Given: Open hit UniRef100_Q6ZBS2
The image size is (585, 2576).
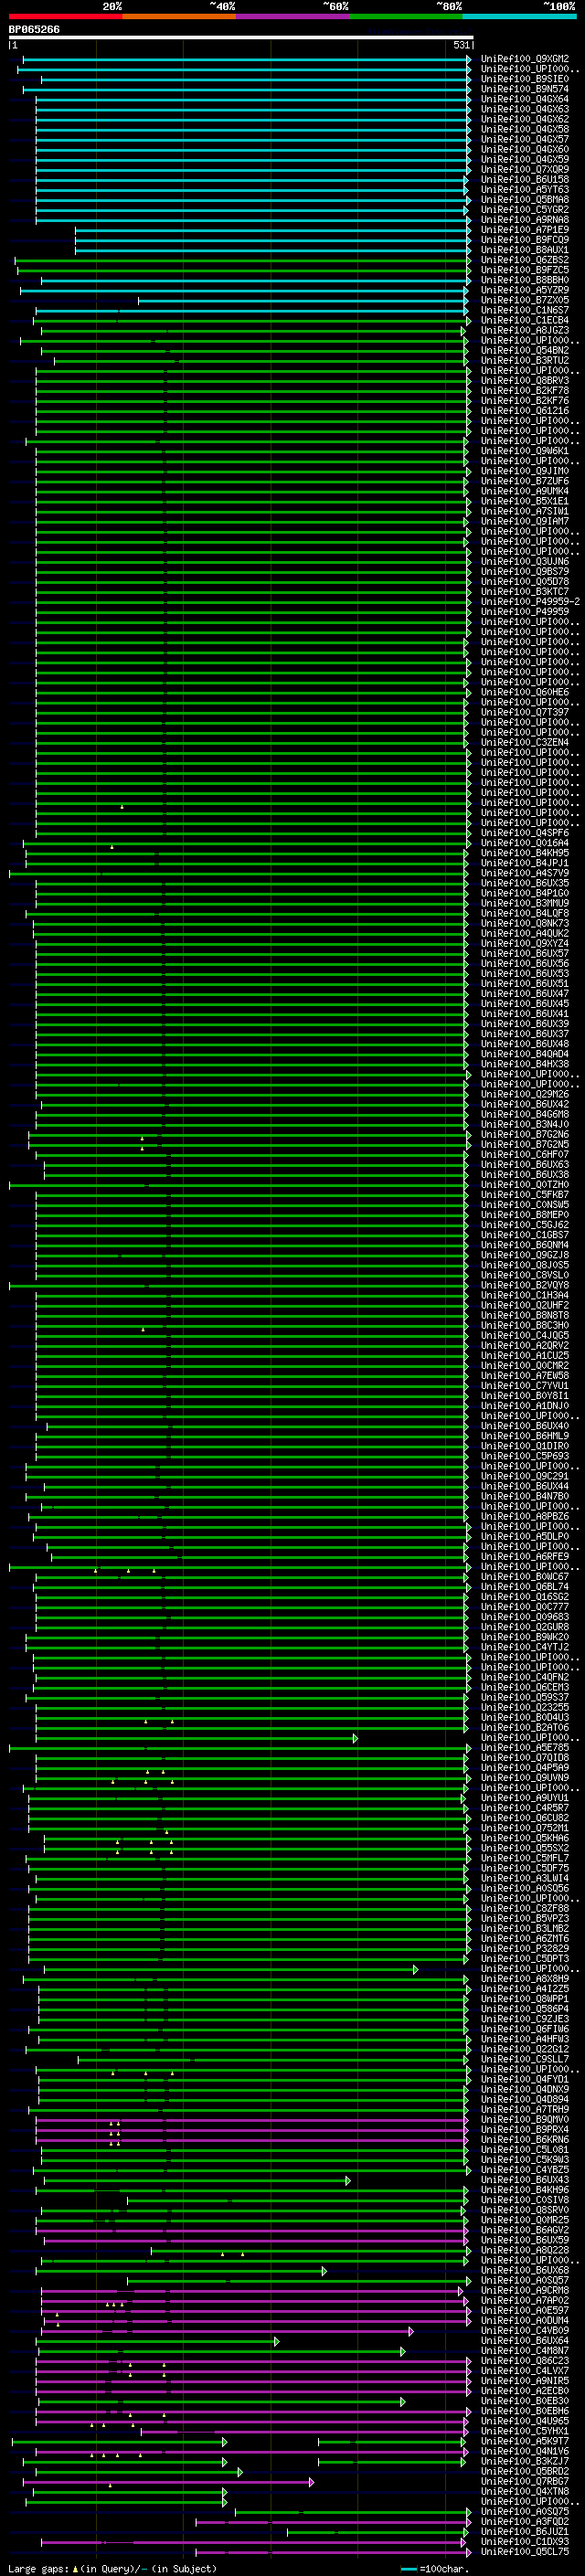Looking at the screenshot, I should 525,260.
